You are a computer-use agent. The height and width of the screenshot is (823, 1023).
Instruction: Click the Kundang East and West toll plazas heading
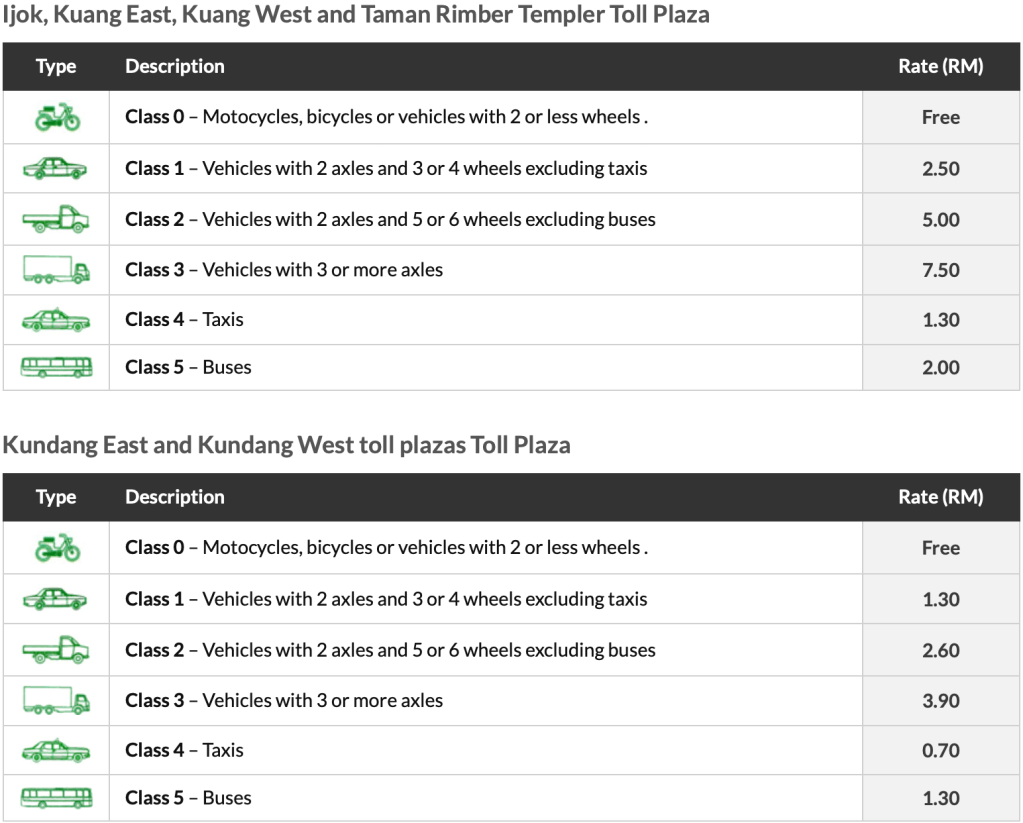click(x=286, y=445)
